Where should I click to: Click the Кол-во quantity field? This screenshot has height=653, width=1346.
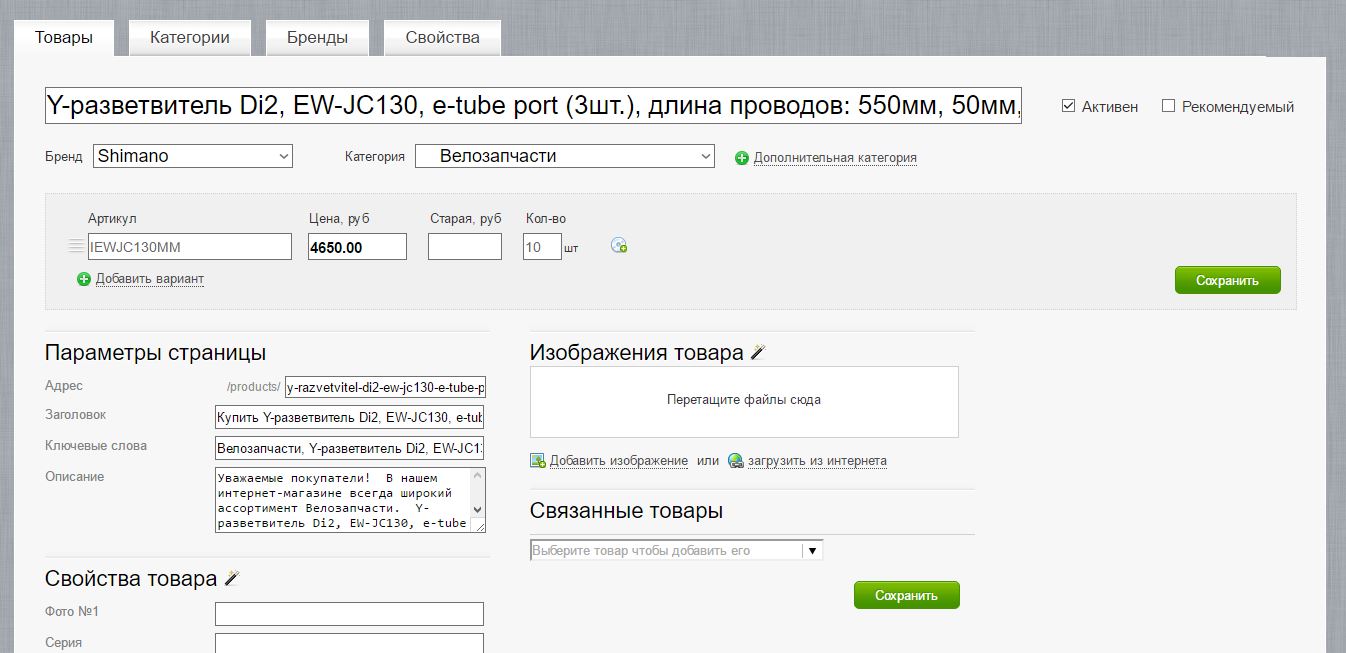(x=542, y=246)
